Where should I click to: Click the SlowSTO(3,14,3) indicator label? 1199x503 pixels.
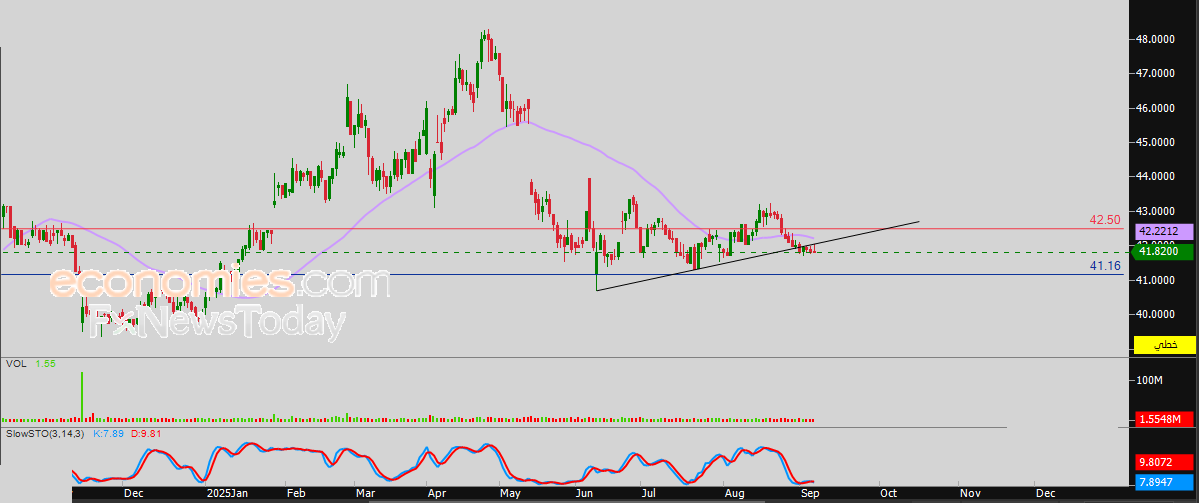(47, 433)
